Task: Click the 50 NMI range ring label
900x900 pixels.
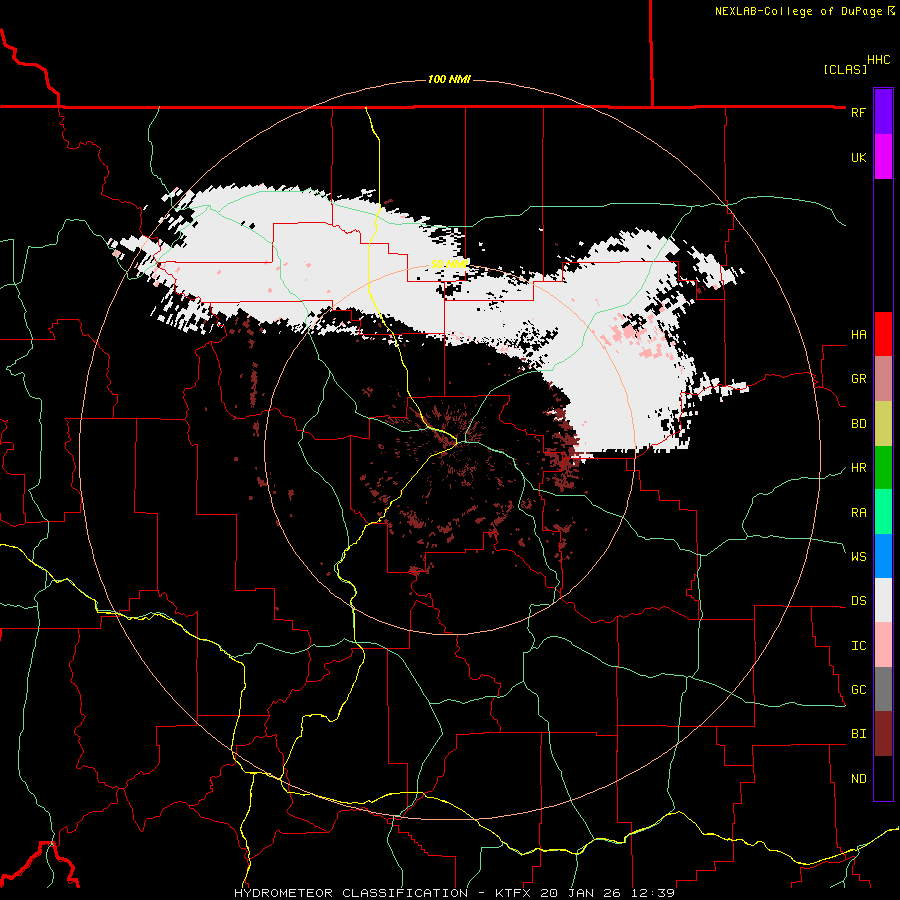Action: point(449,264)
